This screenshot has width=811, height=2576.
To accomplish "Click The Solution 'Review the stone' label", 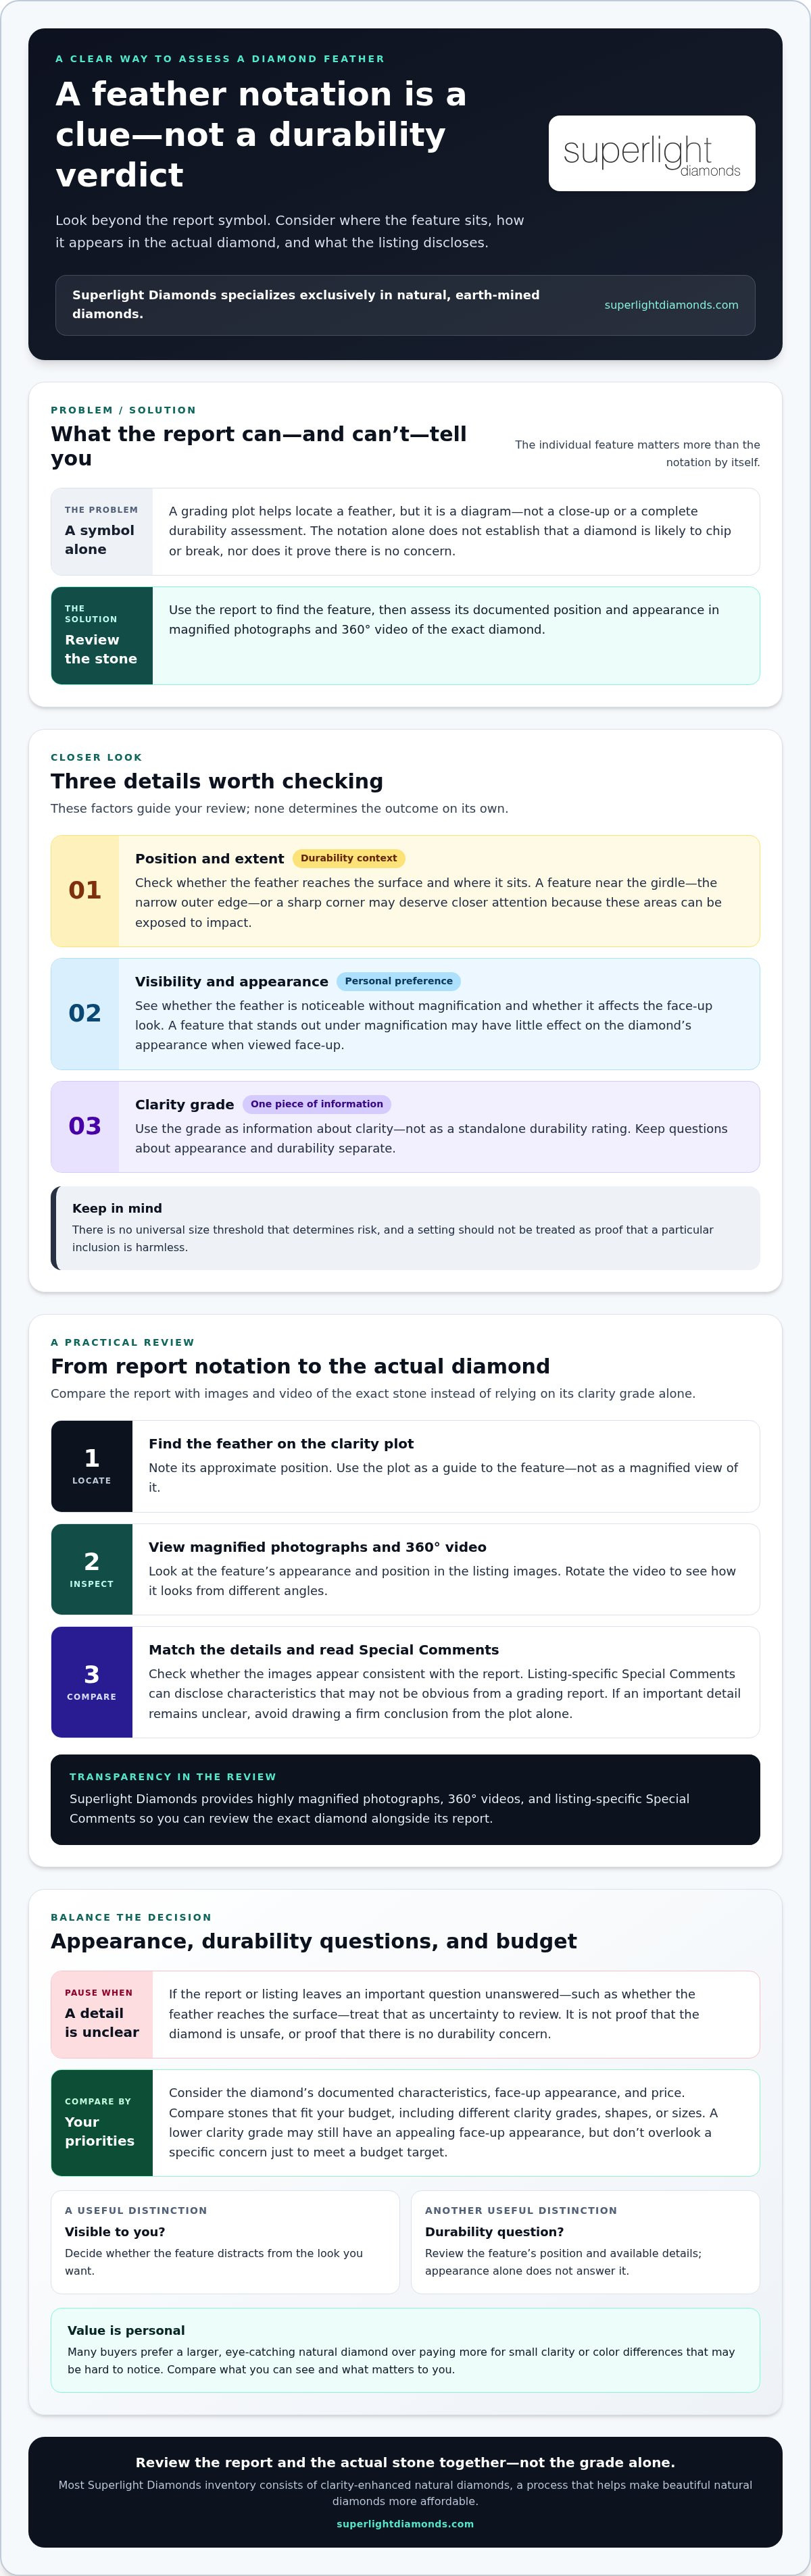I will click(102, 636).
